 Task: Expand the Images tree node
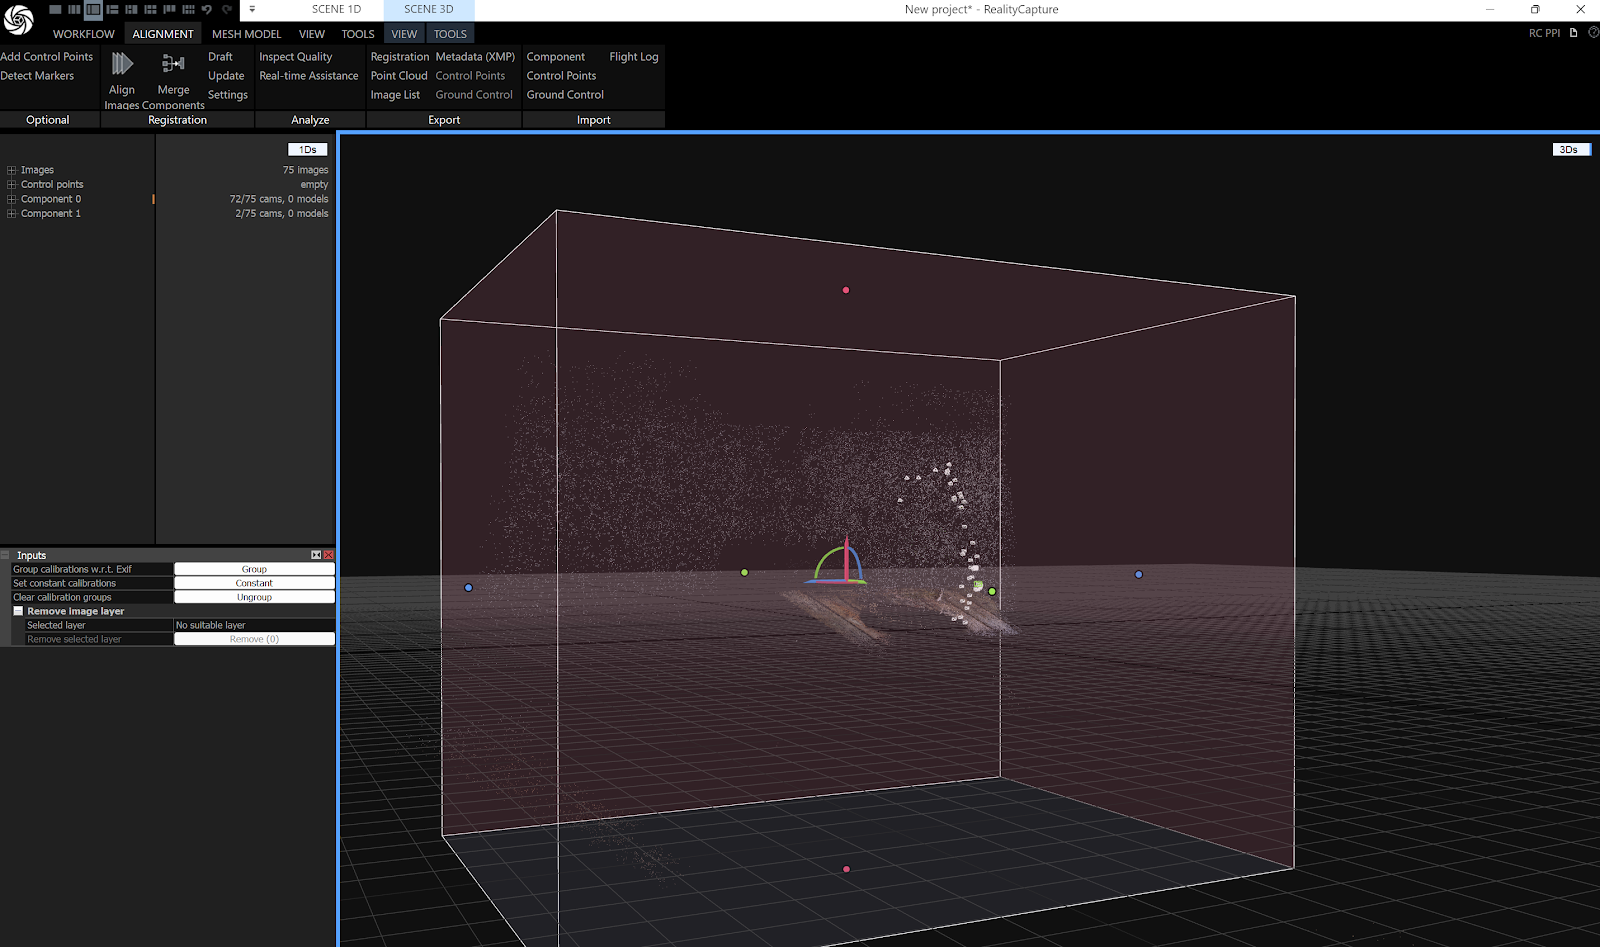pos(12,170)
